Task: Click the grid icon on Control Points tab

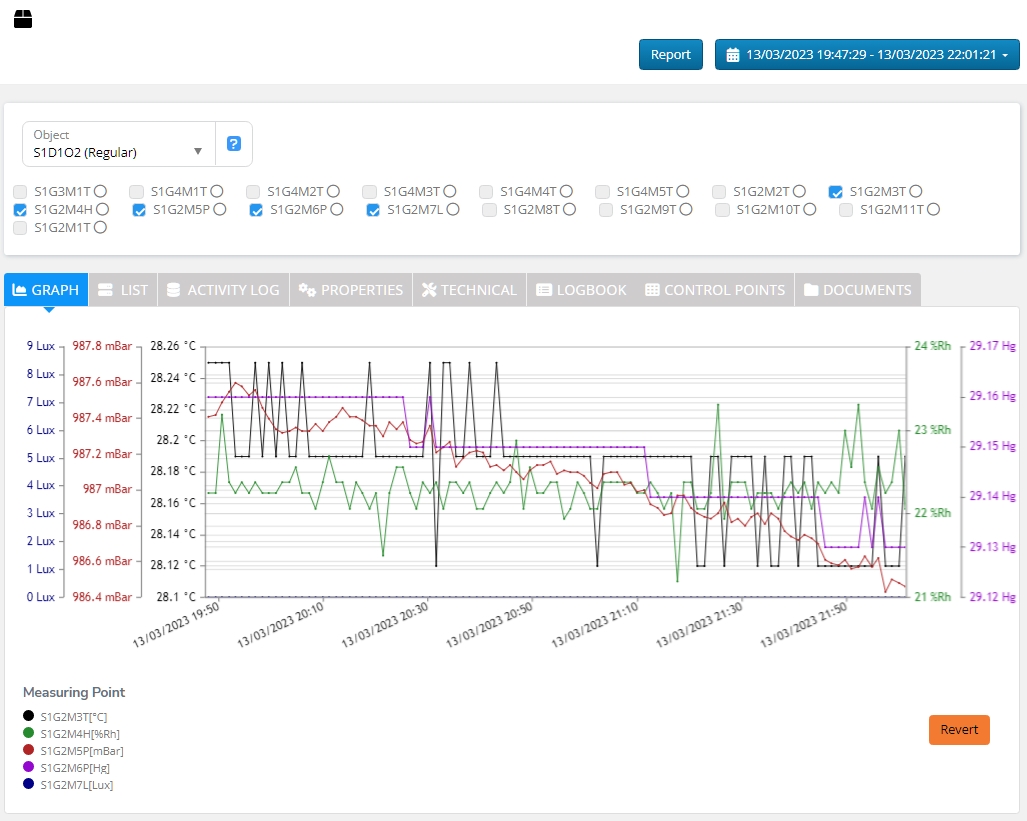Action: [652, 290]
